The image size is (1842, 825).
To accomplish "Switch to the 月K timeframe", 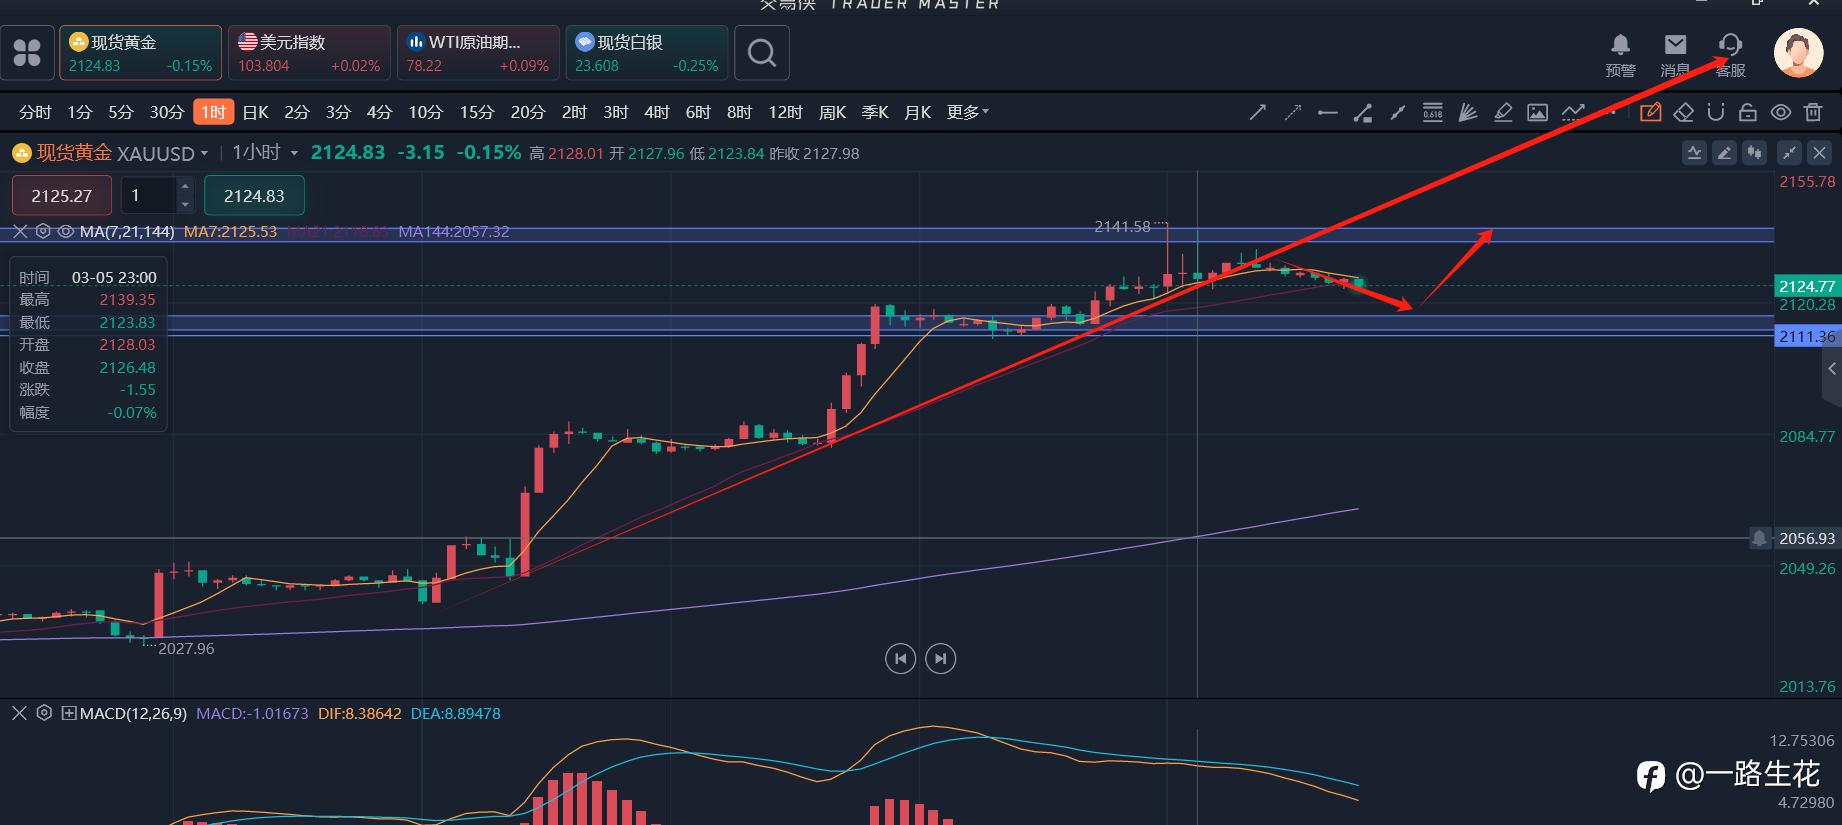I will pyautogui.click(x=918, y=112).
